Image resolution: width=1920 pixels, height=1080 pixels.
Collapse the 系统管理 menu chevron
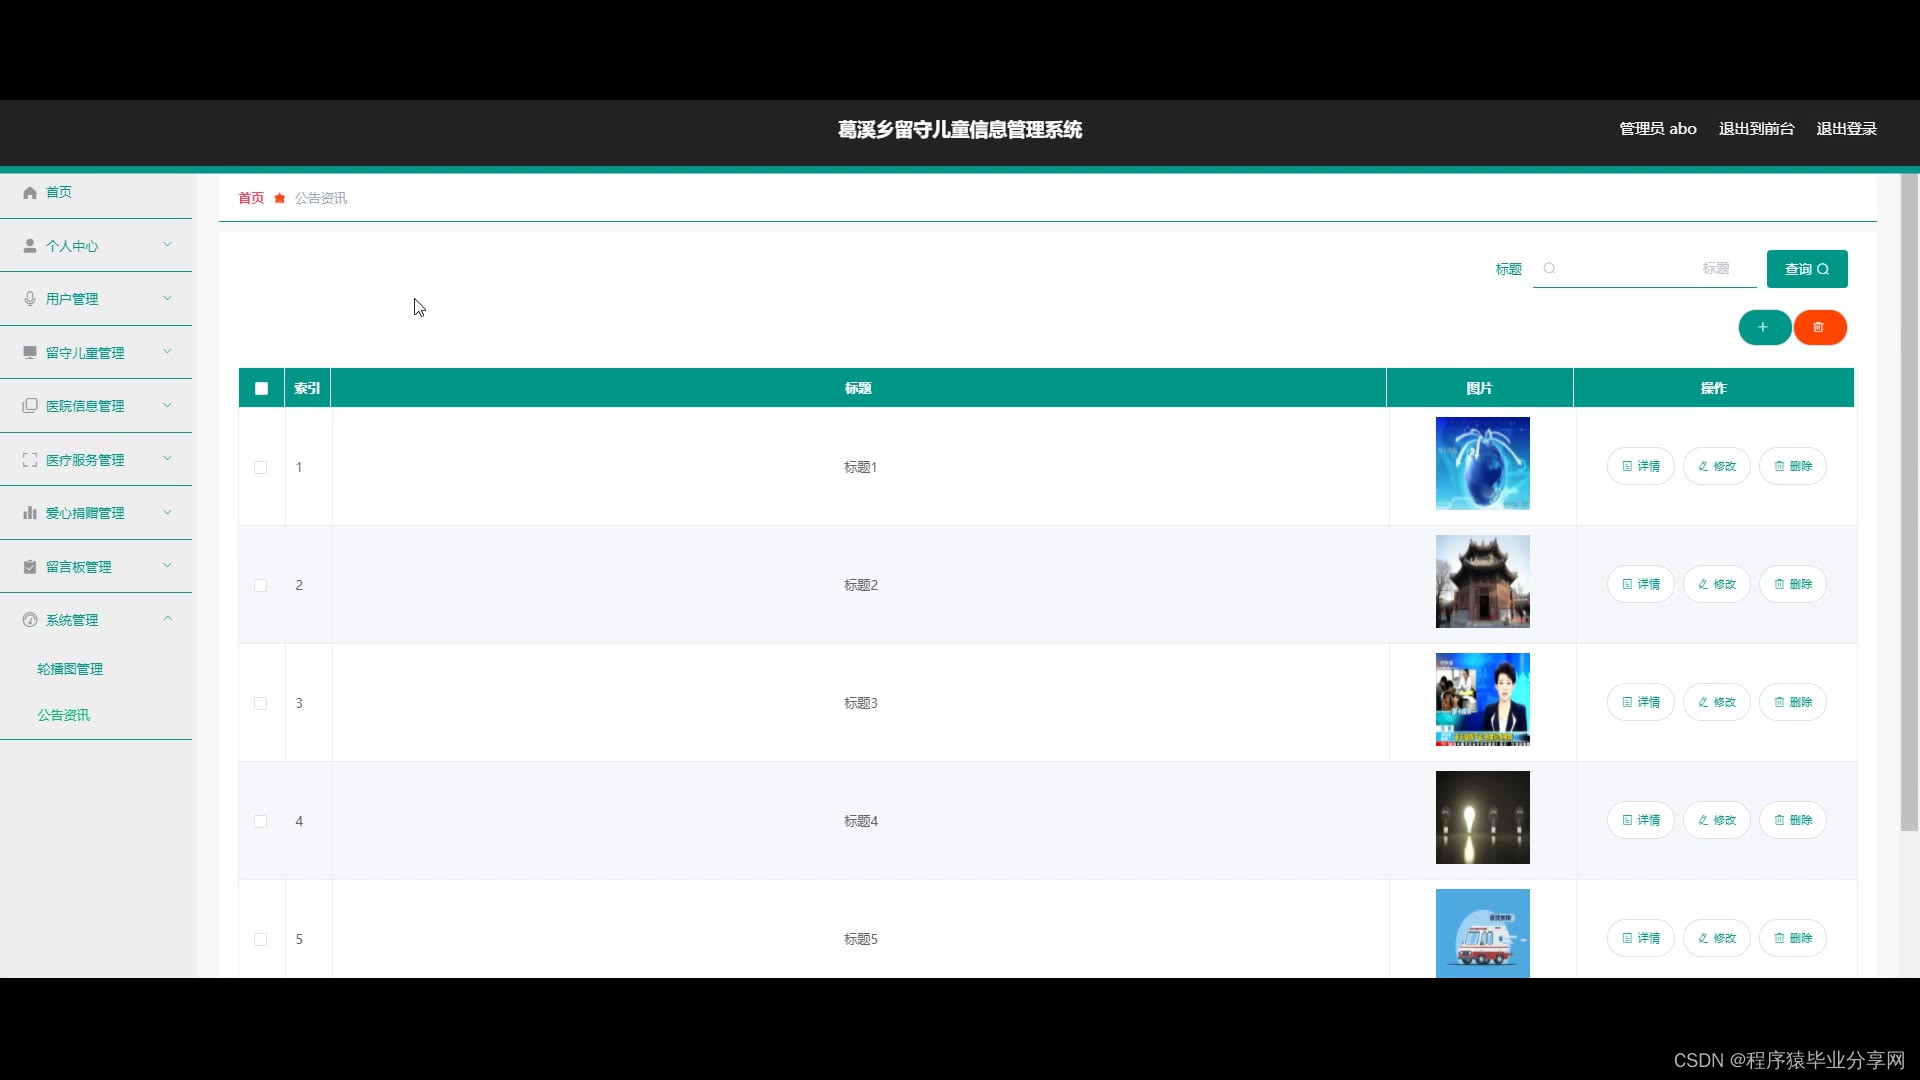167,619
